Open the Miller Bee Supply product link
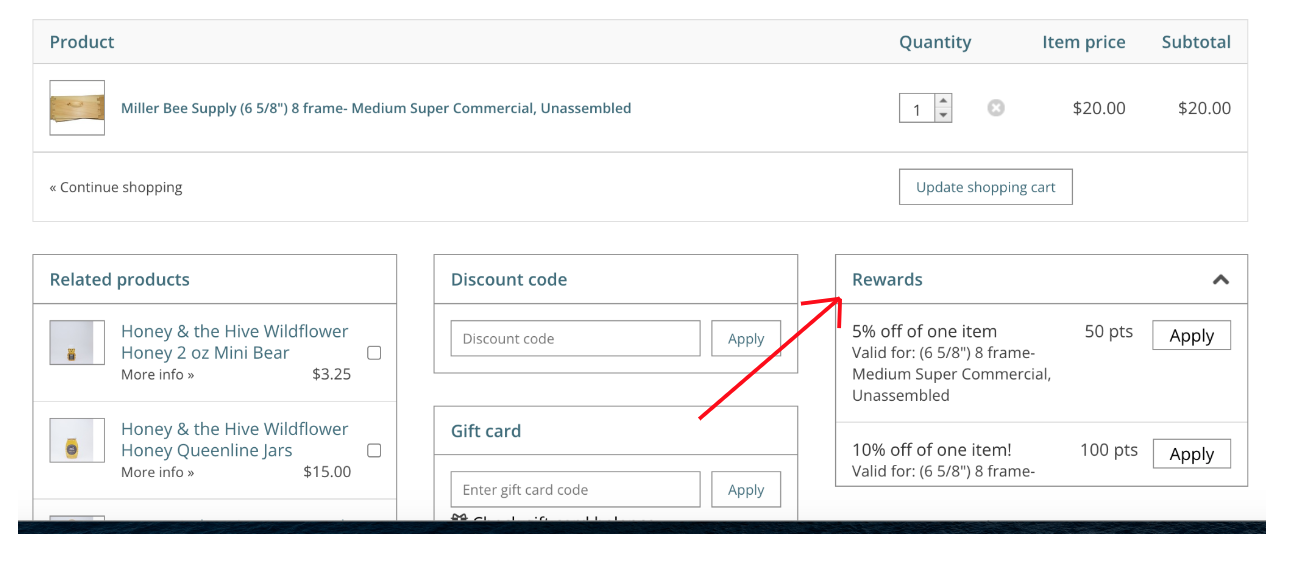The width and height of the screenshot is (1296, 562). (x=376, y=108)
